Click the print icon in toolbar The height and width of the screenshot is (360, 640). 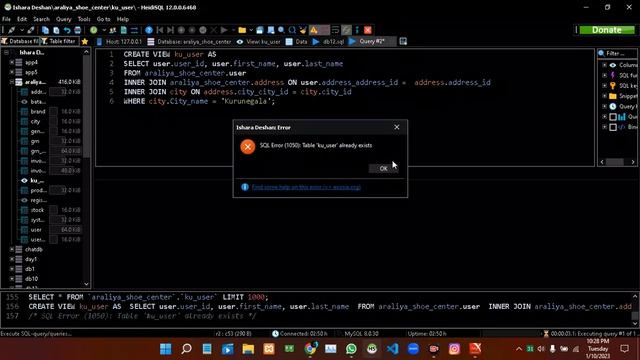(78, 30)
